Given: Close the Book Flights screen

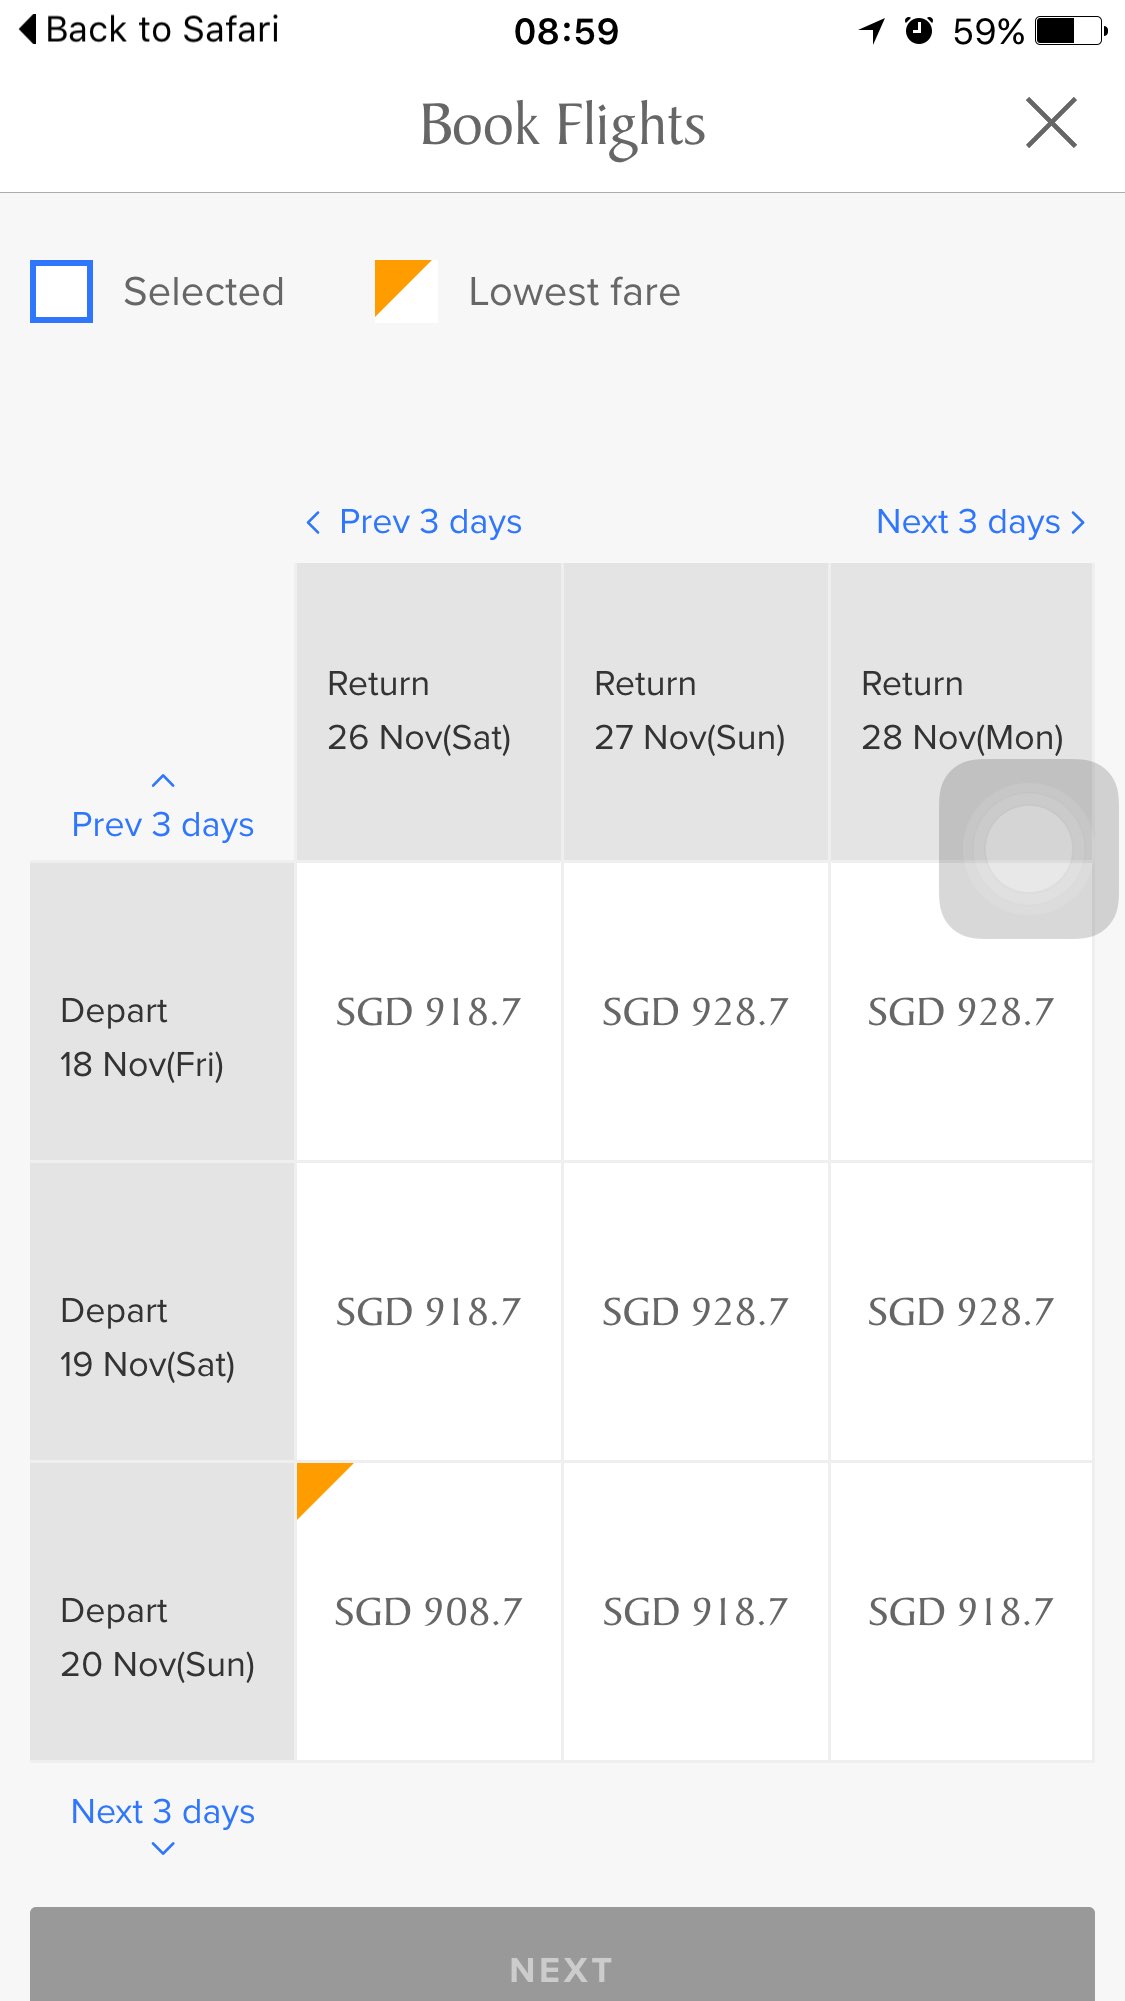Looking at the screenshot, I should pyautogui.click(x=1051, y=123).
